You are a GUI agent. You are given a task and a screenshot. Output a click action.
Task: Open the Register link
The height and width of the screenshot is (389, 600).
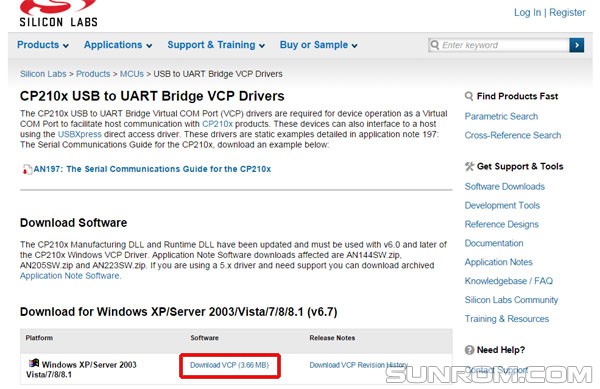tap(567, 12)
